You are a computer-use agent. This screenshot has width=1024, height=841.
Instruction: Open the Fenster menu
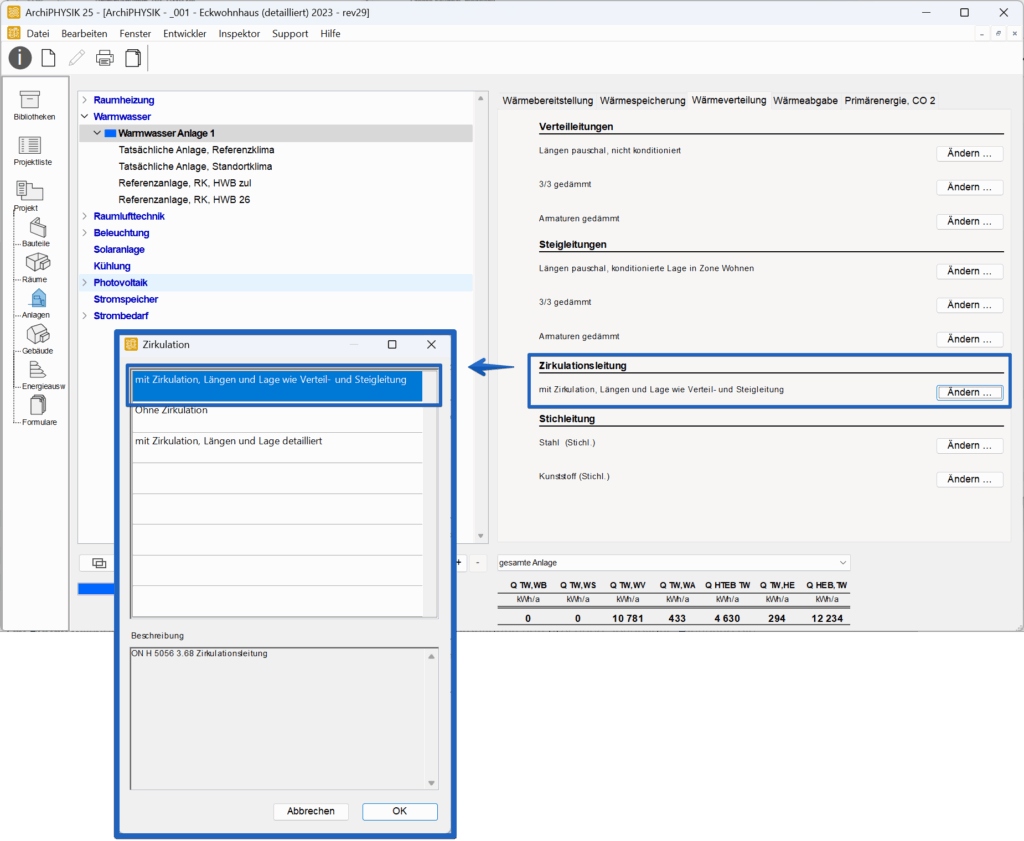click(135, 33)
